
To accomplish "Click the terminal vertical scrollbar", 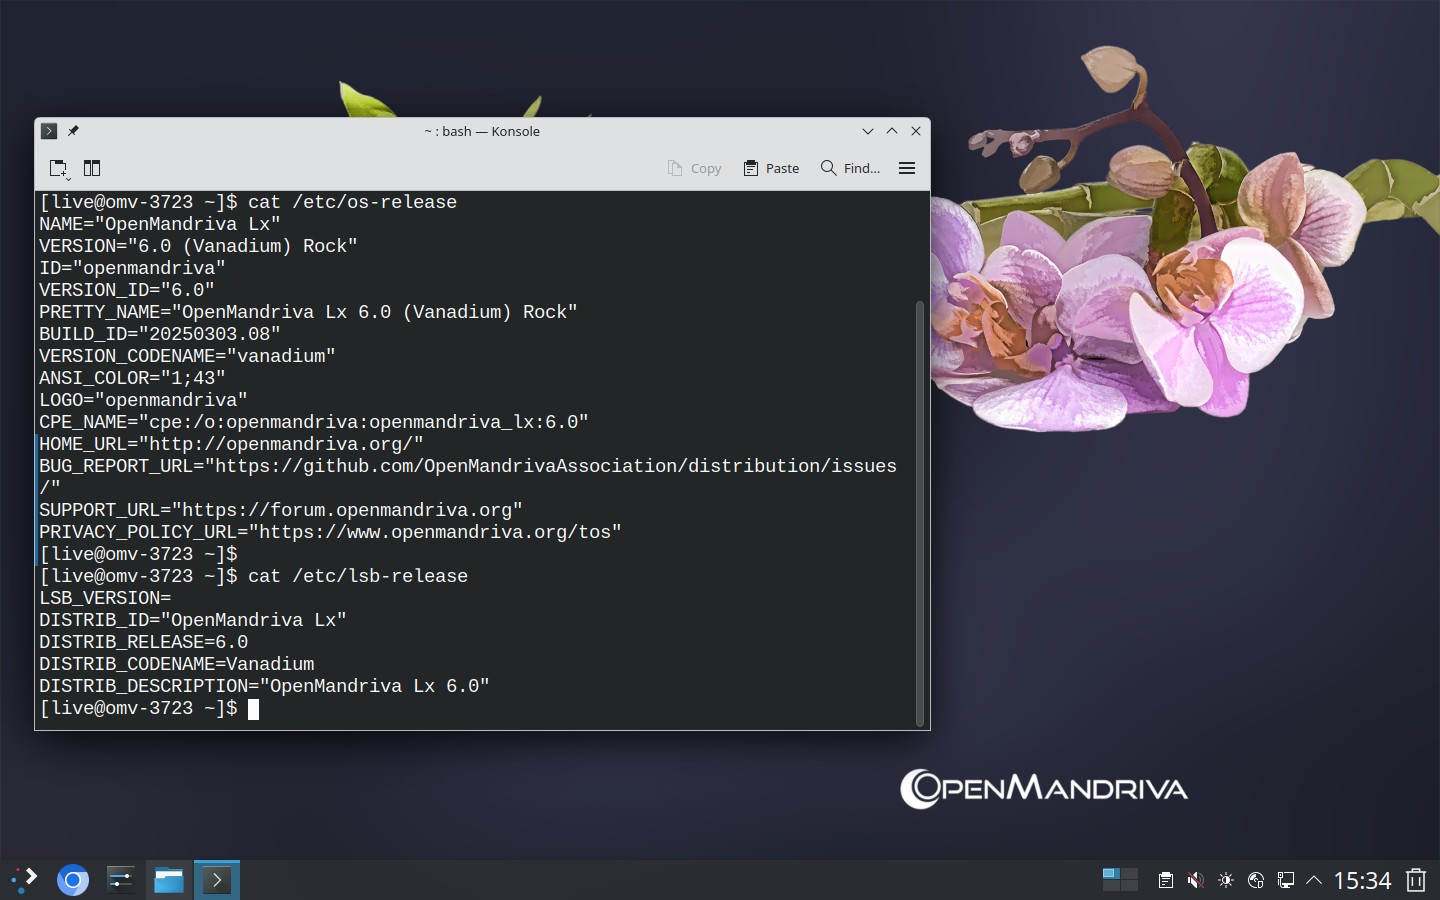I will pos(920,513).
